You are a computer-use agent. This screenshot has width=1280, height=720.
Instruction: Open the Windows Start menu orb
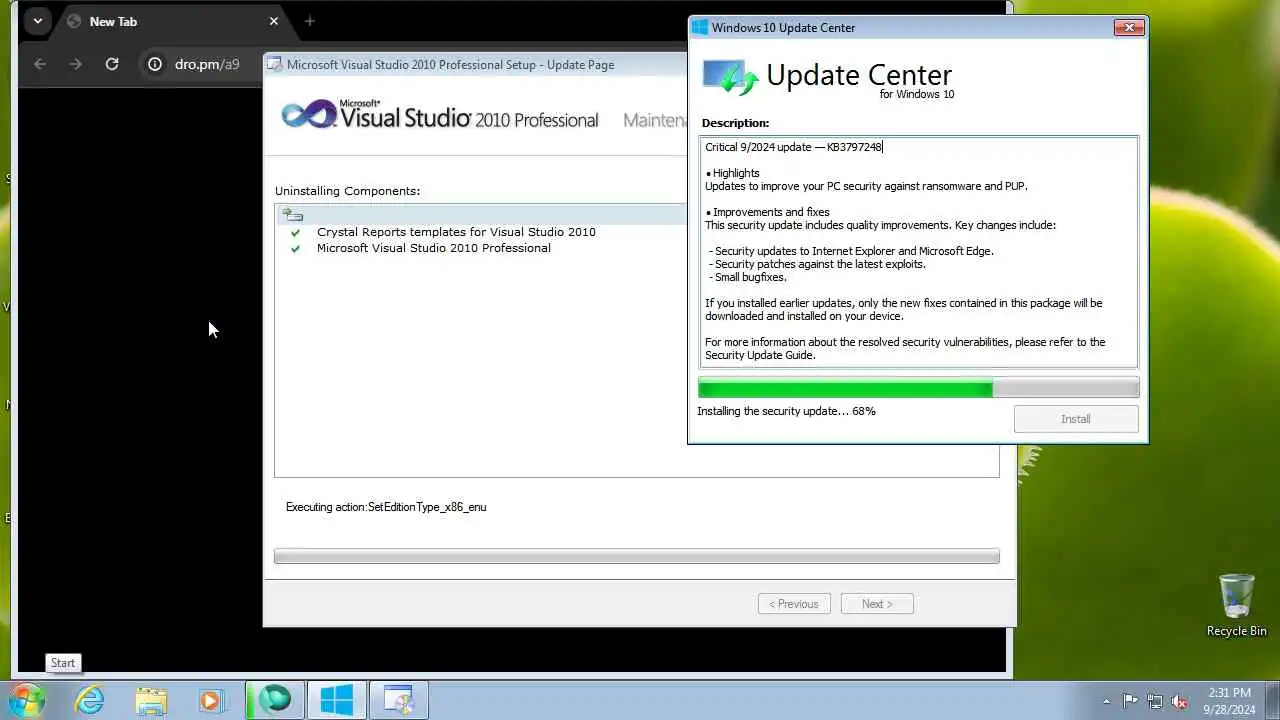click(x=27, y=700)
